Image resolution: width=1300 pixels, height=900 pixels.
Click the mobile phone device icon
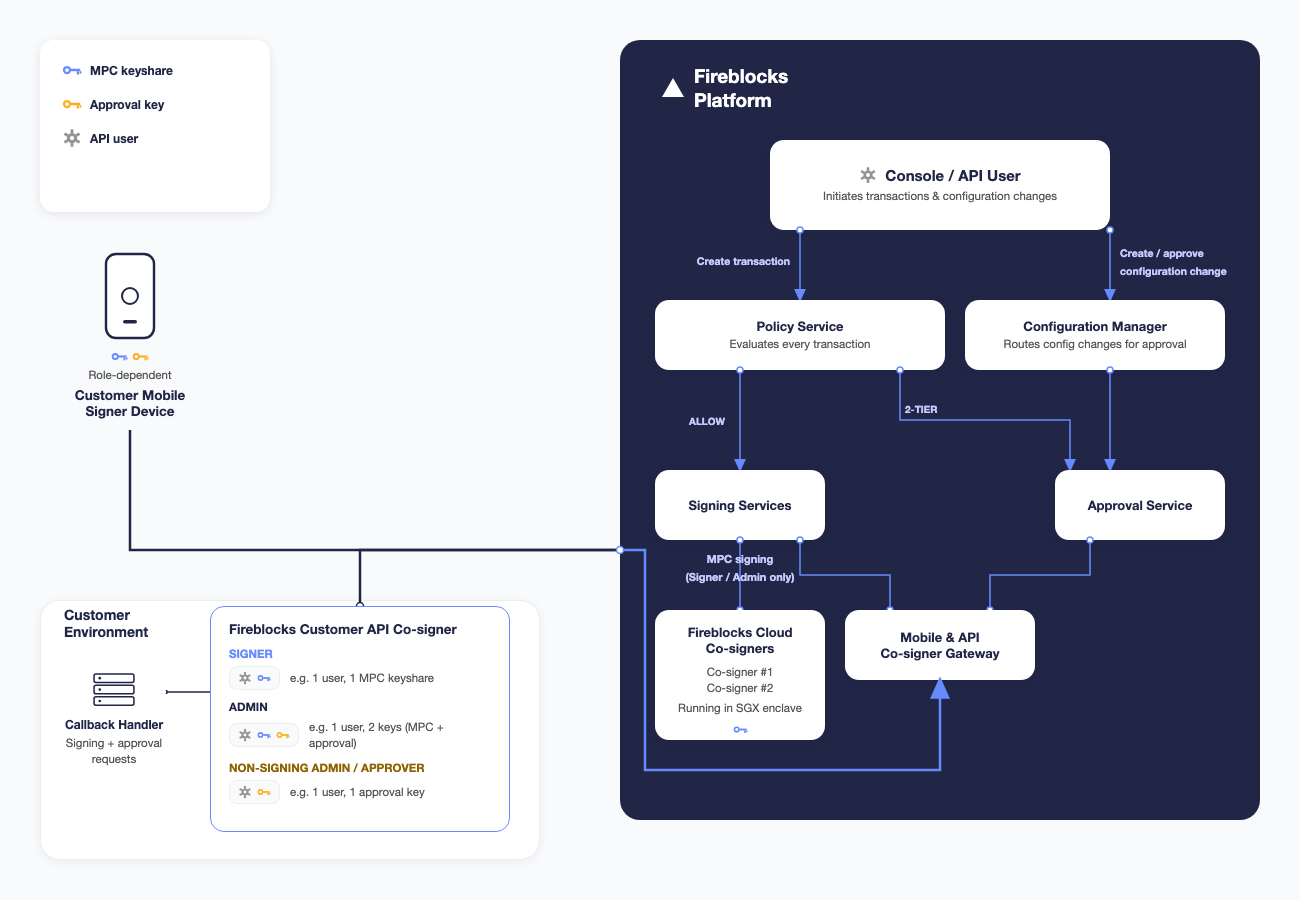[x=130, y=296]
